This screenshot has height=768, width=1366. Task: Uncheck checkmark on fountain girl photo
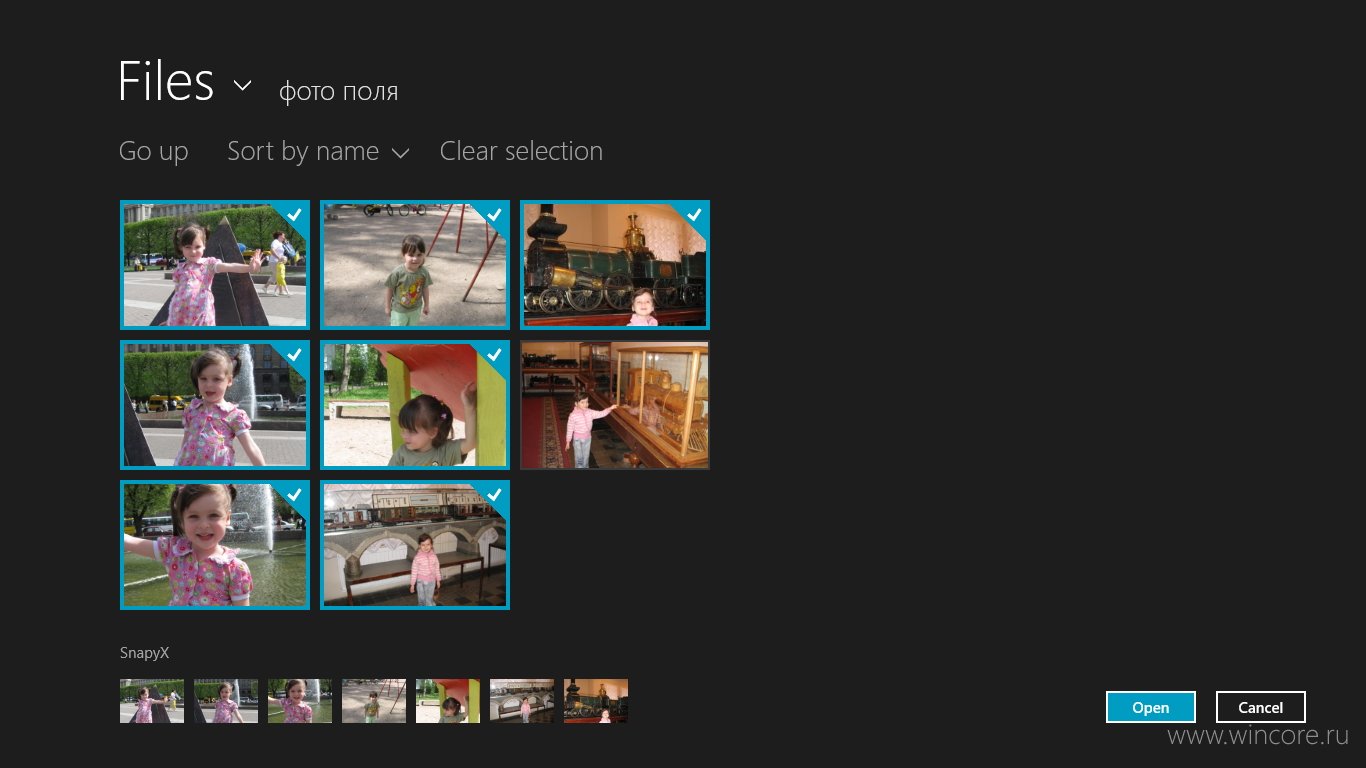(x=294, y=495)
